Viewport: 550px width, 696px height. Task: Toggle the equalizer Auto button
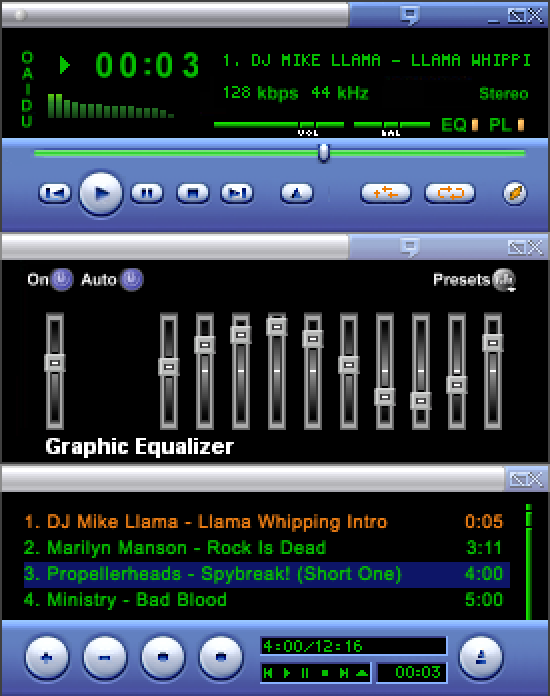click(131, 280)
